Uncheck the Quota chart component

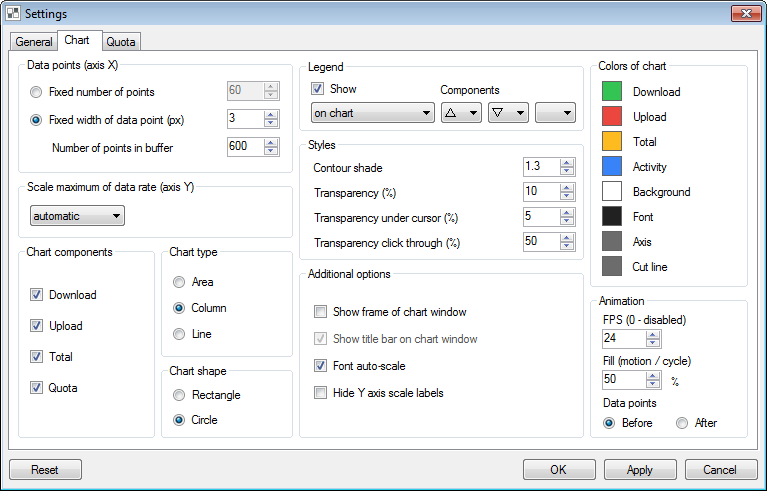37,388
